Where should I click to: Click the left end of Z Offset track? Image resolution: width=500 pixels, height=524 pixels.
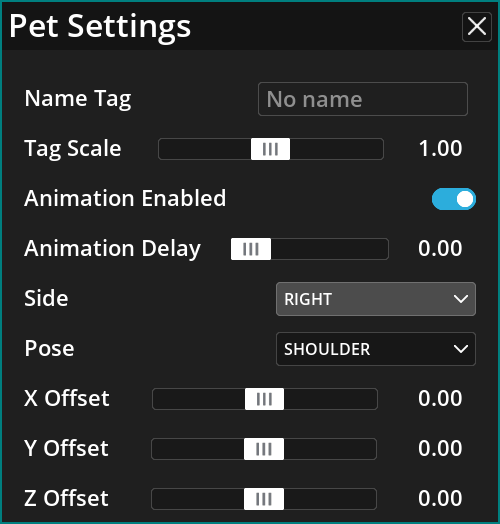pos(156,499)
